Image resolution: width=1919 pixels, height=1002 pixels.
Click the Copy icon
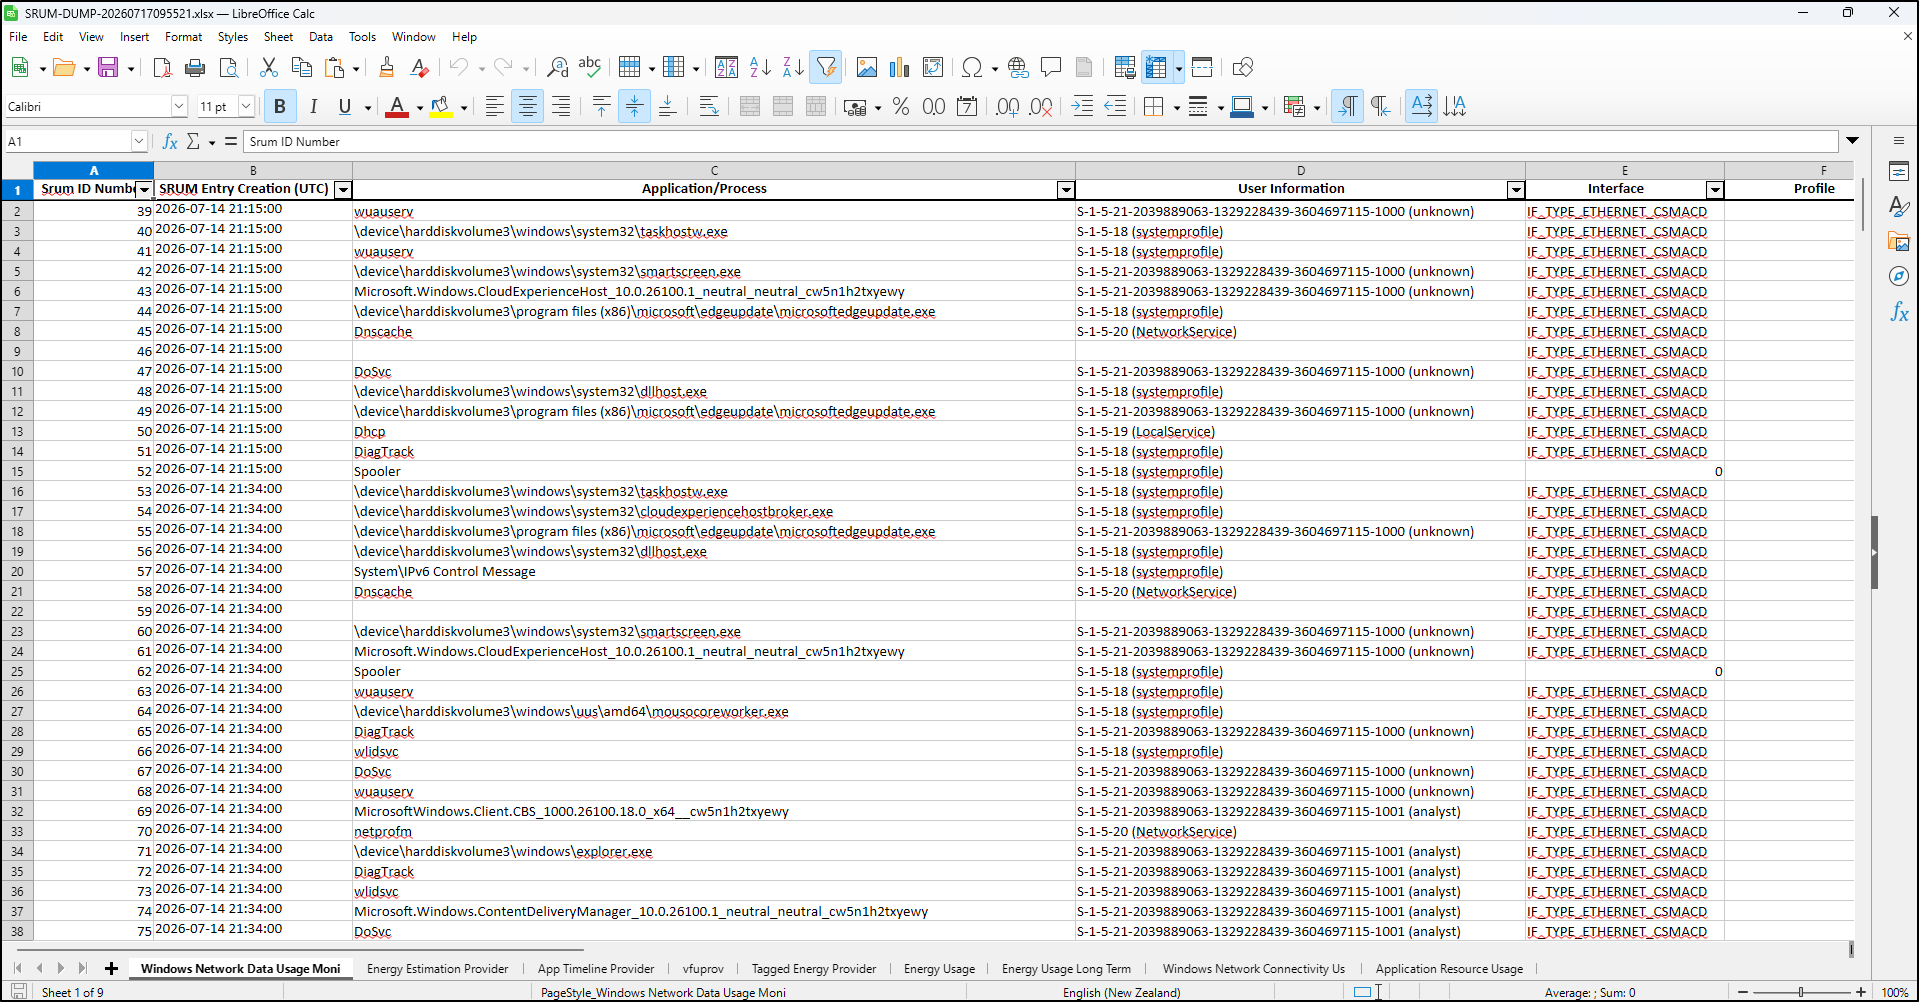click(x=301, y=68)
